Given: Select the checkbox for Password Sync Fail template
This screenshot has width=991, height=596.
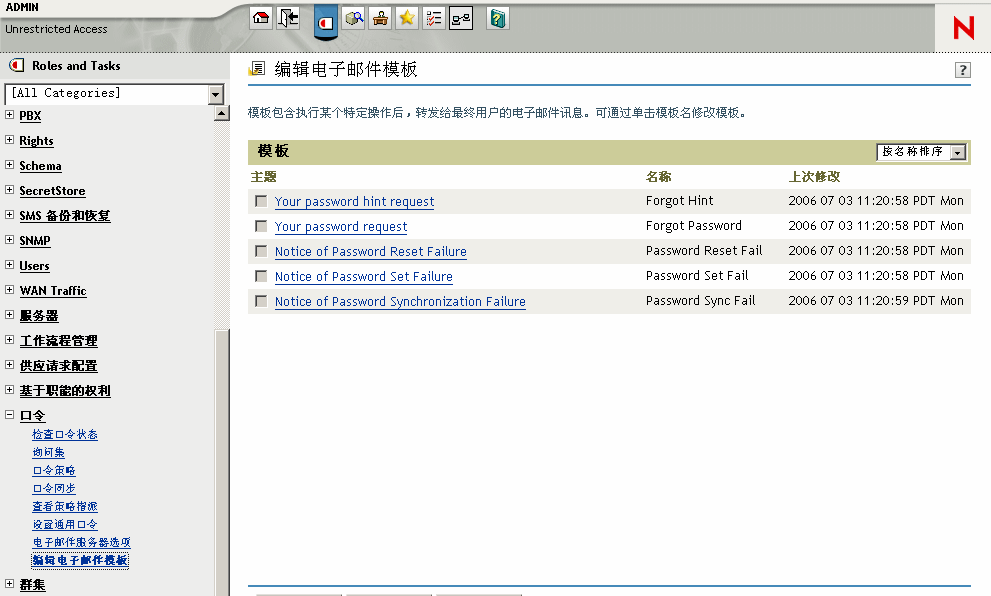Looking at the screenshot, I should coord(261,300).
